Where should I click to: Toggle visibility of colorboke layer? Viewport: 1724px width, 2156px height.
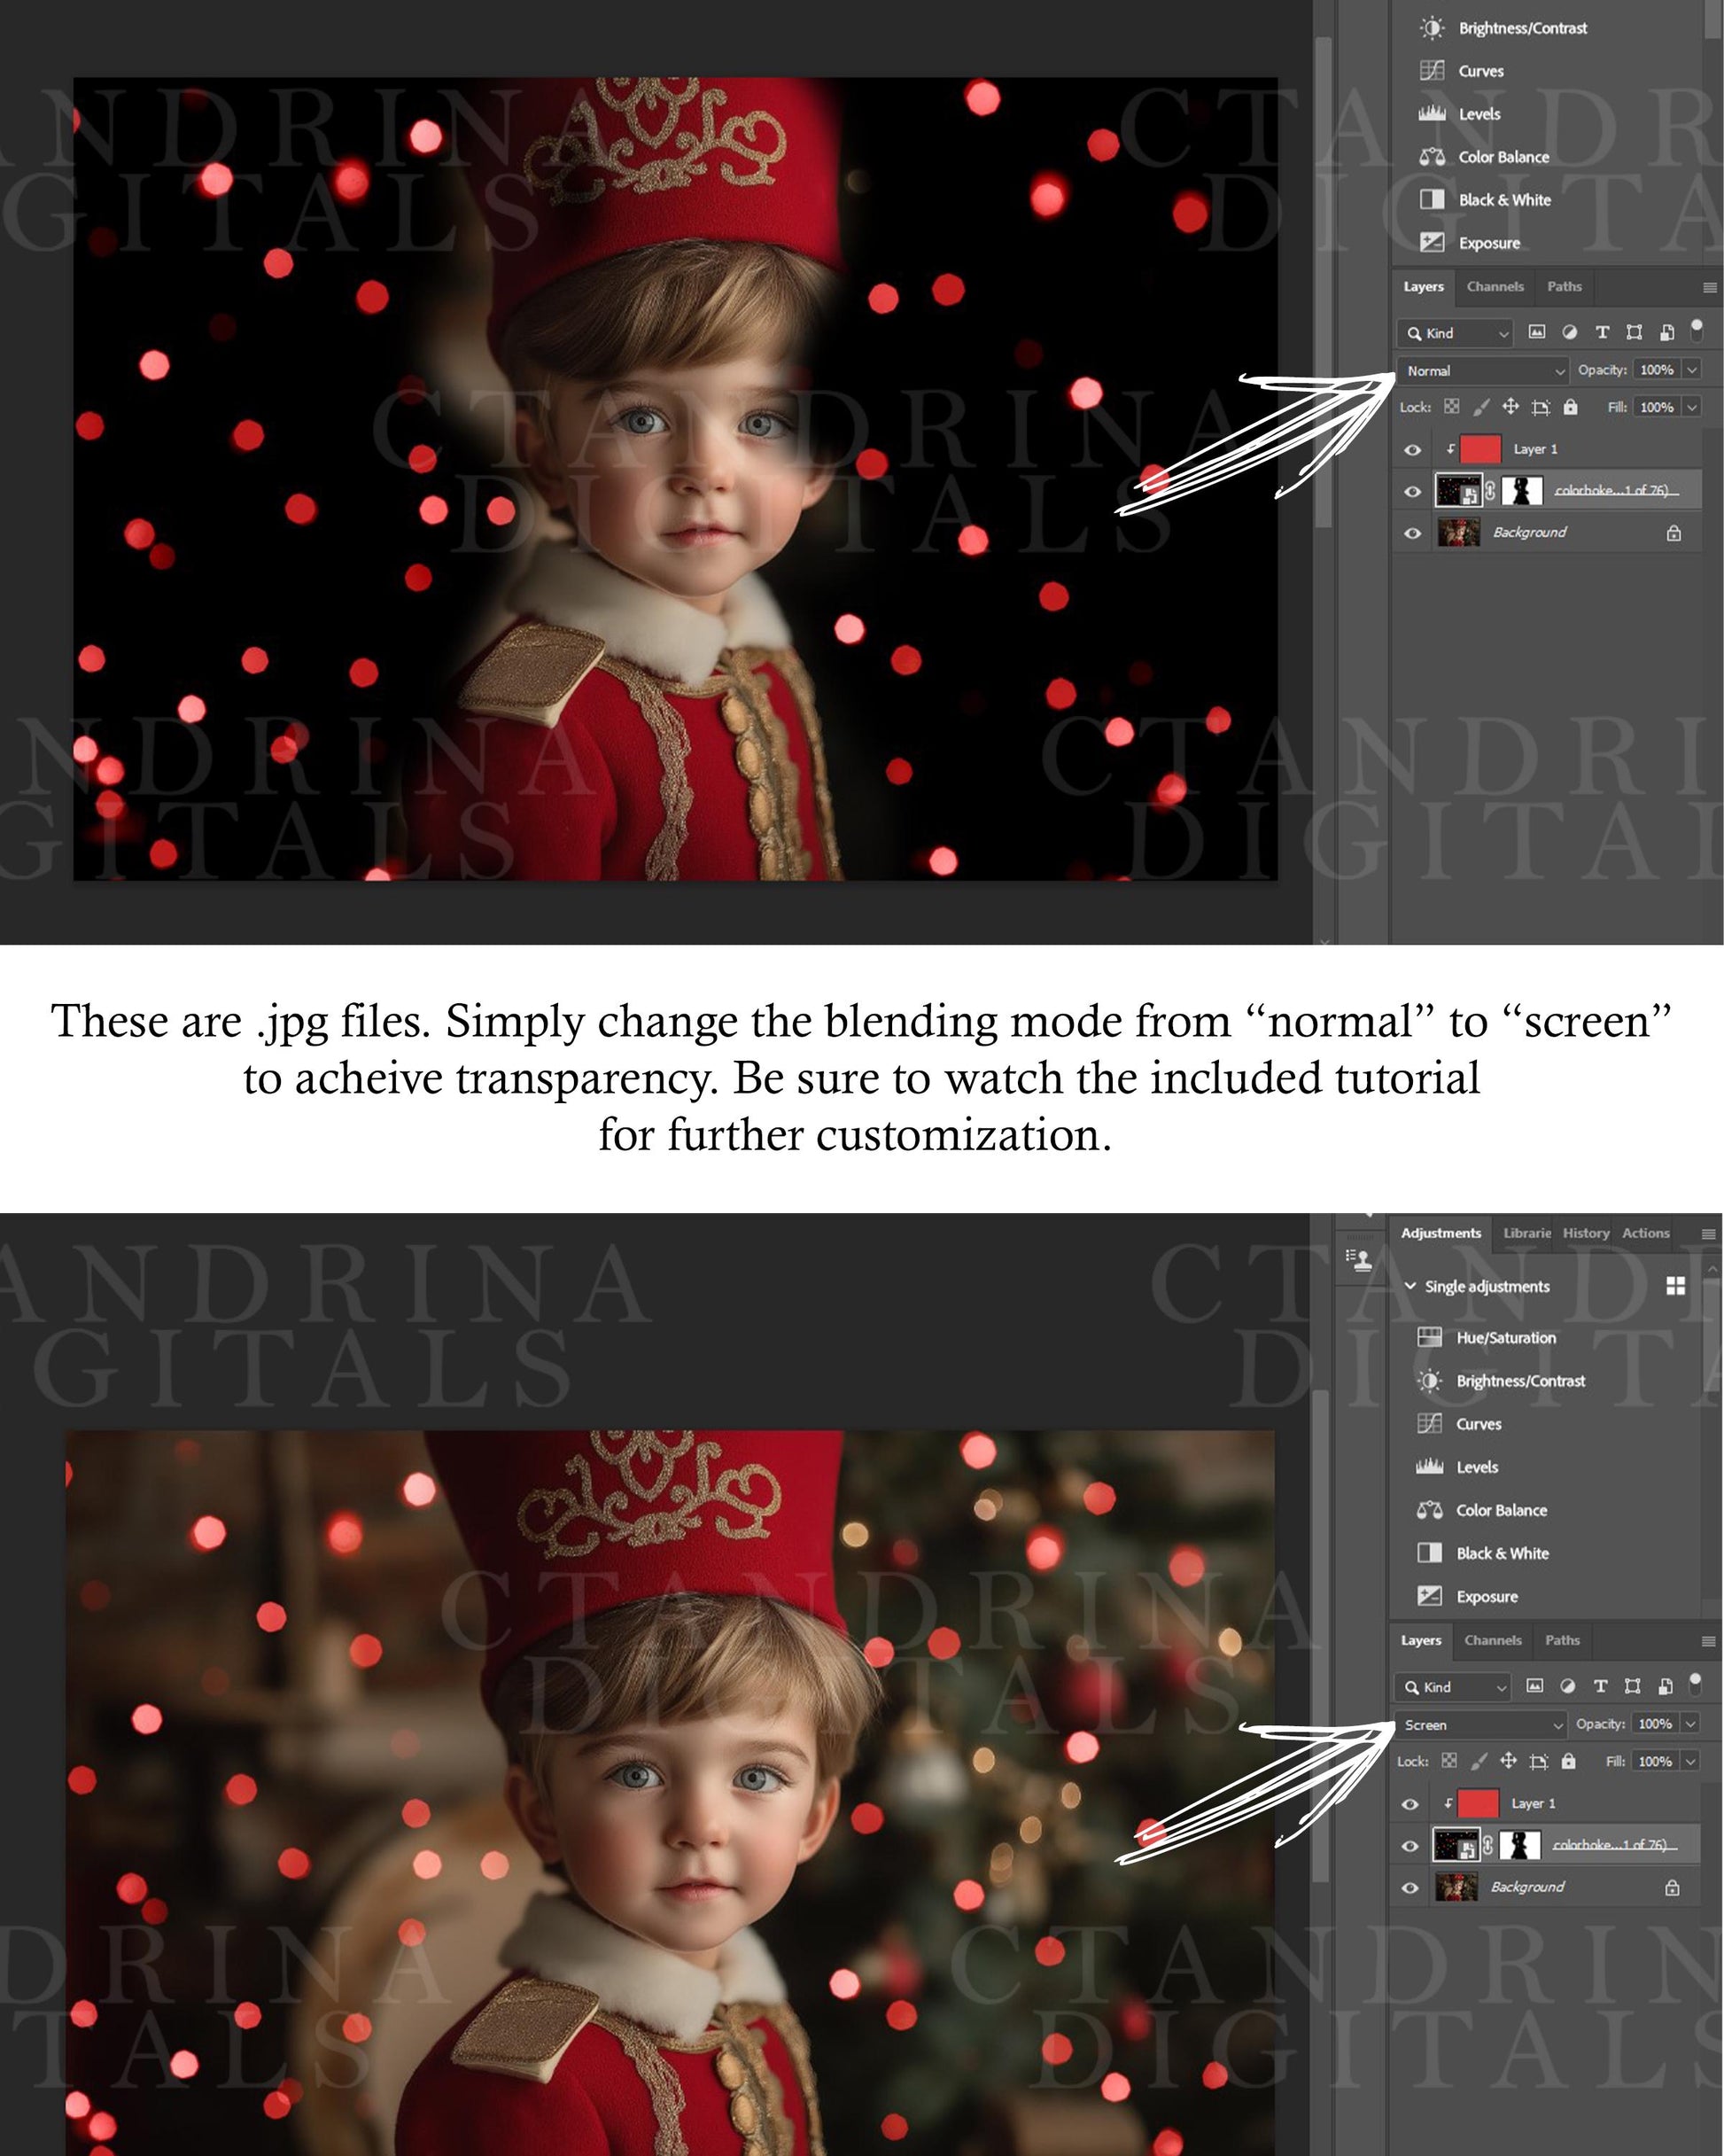(1409, 491)
